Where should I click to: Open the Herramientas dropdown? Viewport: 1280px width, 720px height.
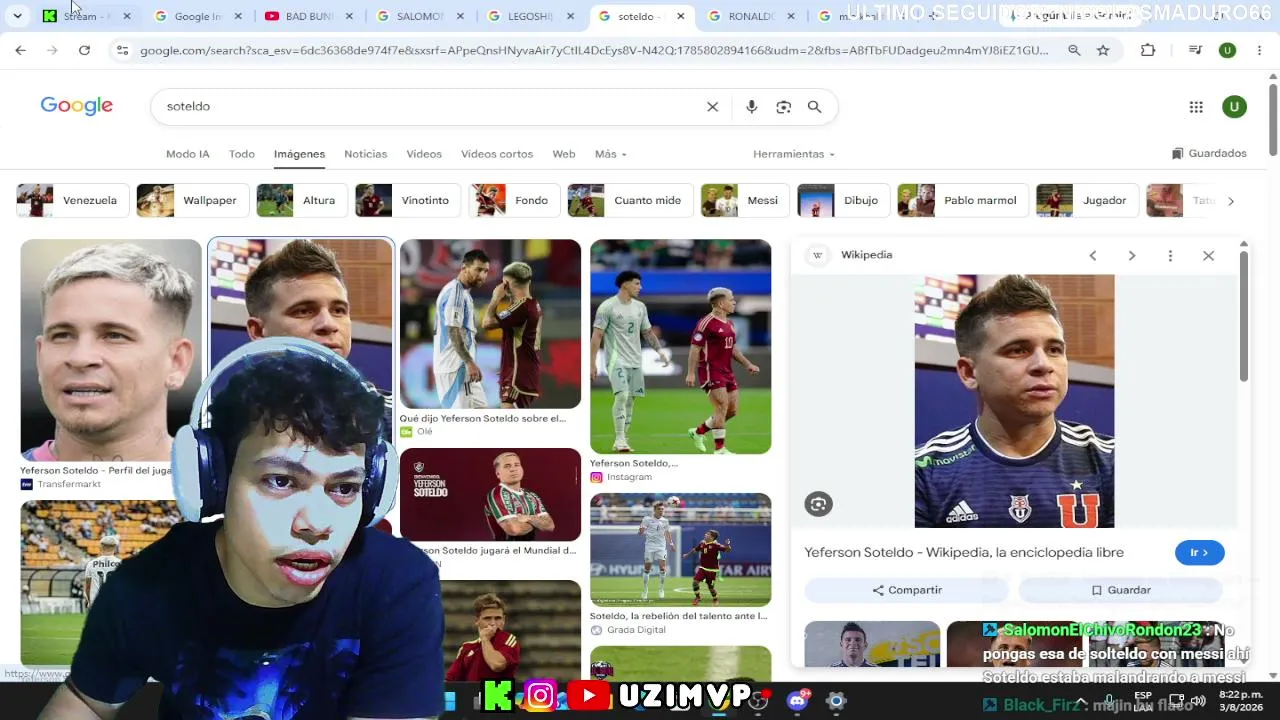[793, 154]
